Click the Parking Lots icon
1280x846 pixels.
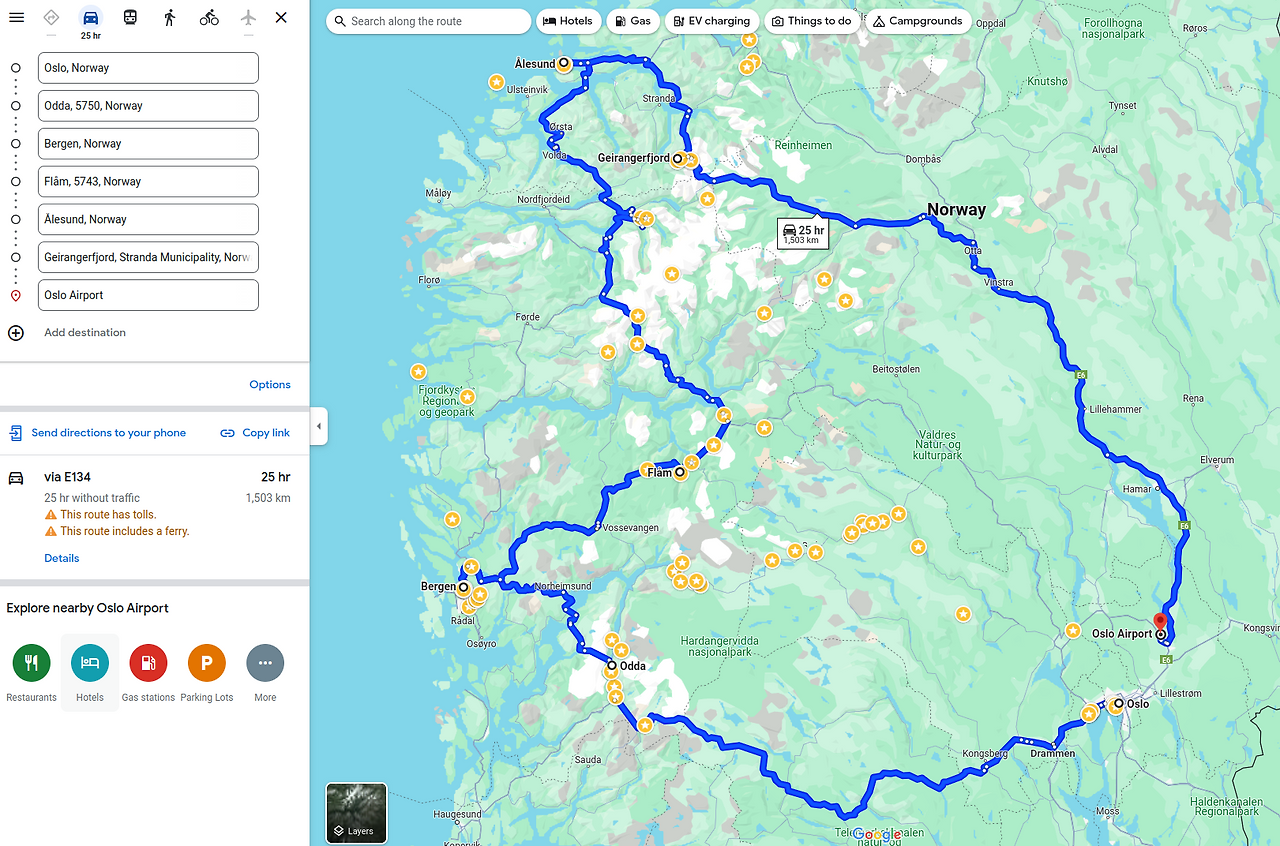tap(207, 663)
